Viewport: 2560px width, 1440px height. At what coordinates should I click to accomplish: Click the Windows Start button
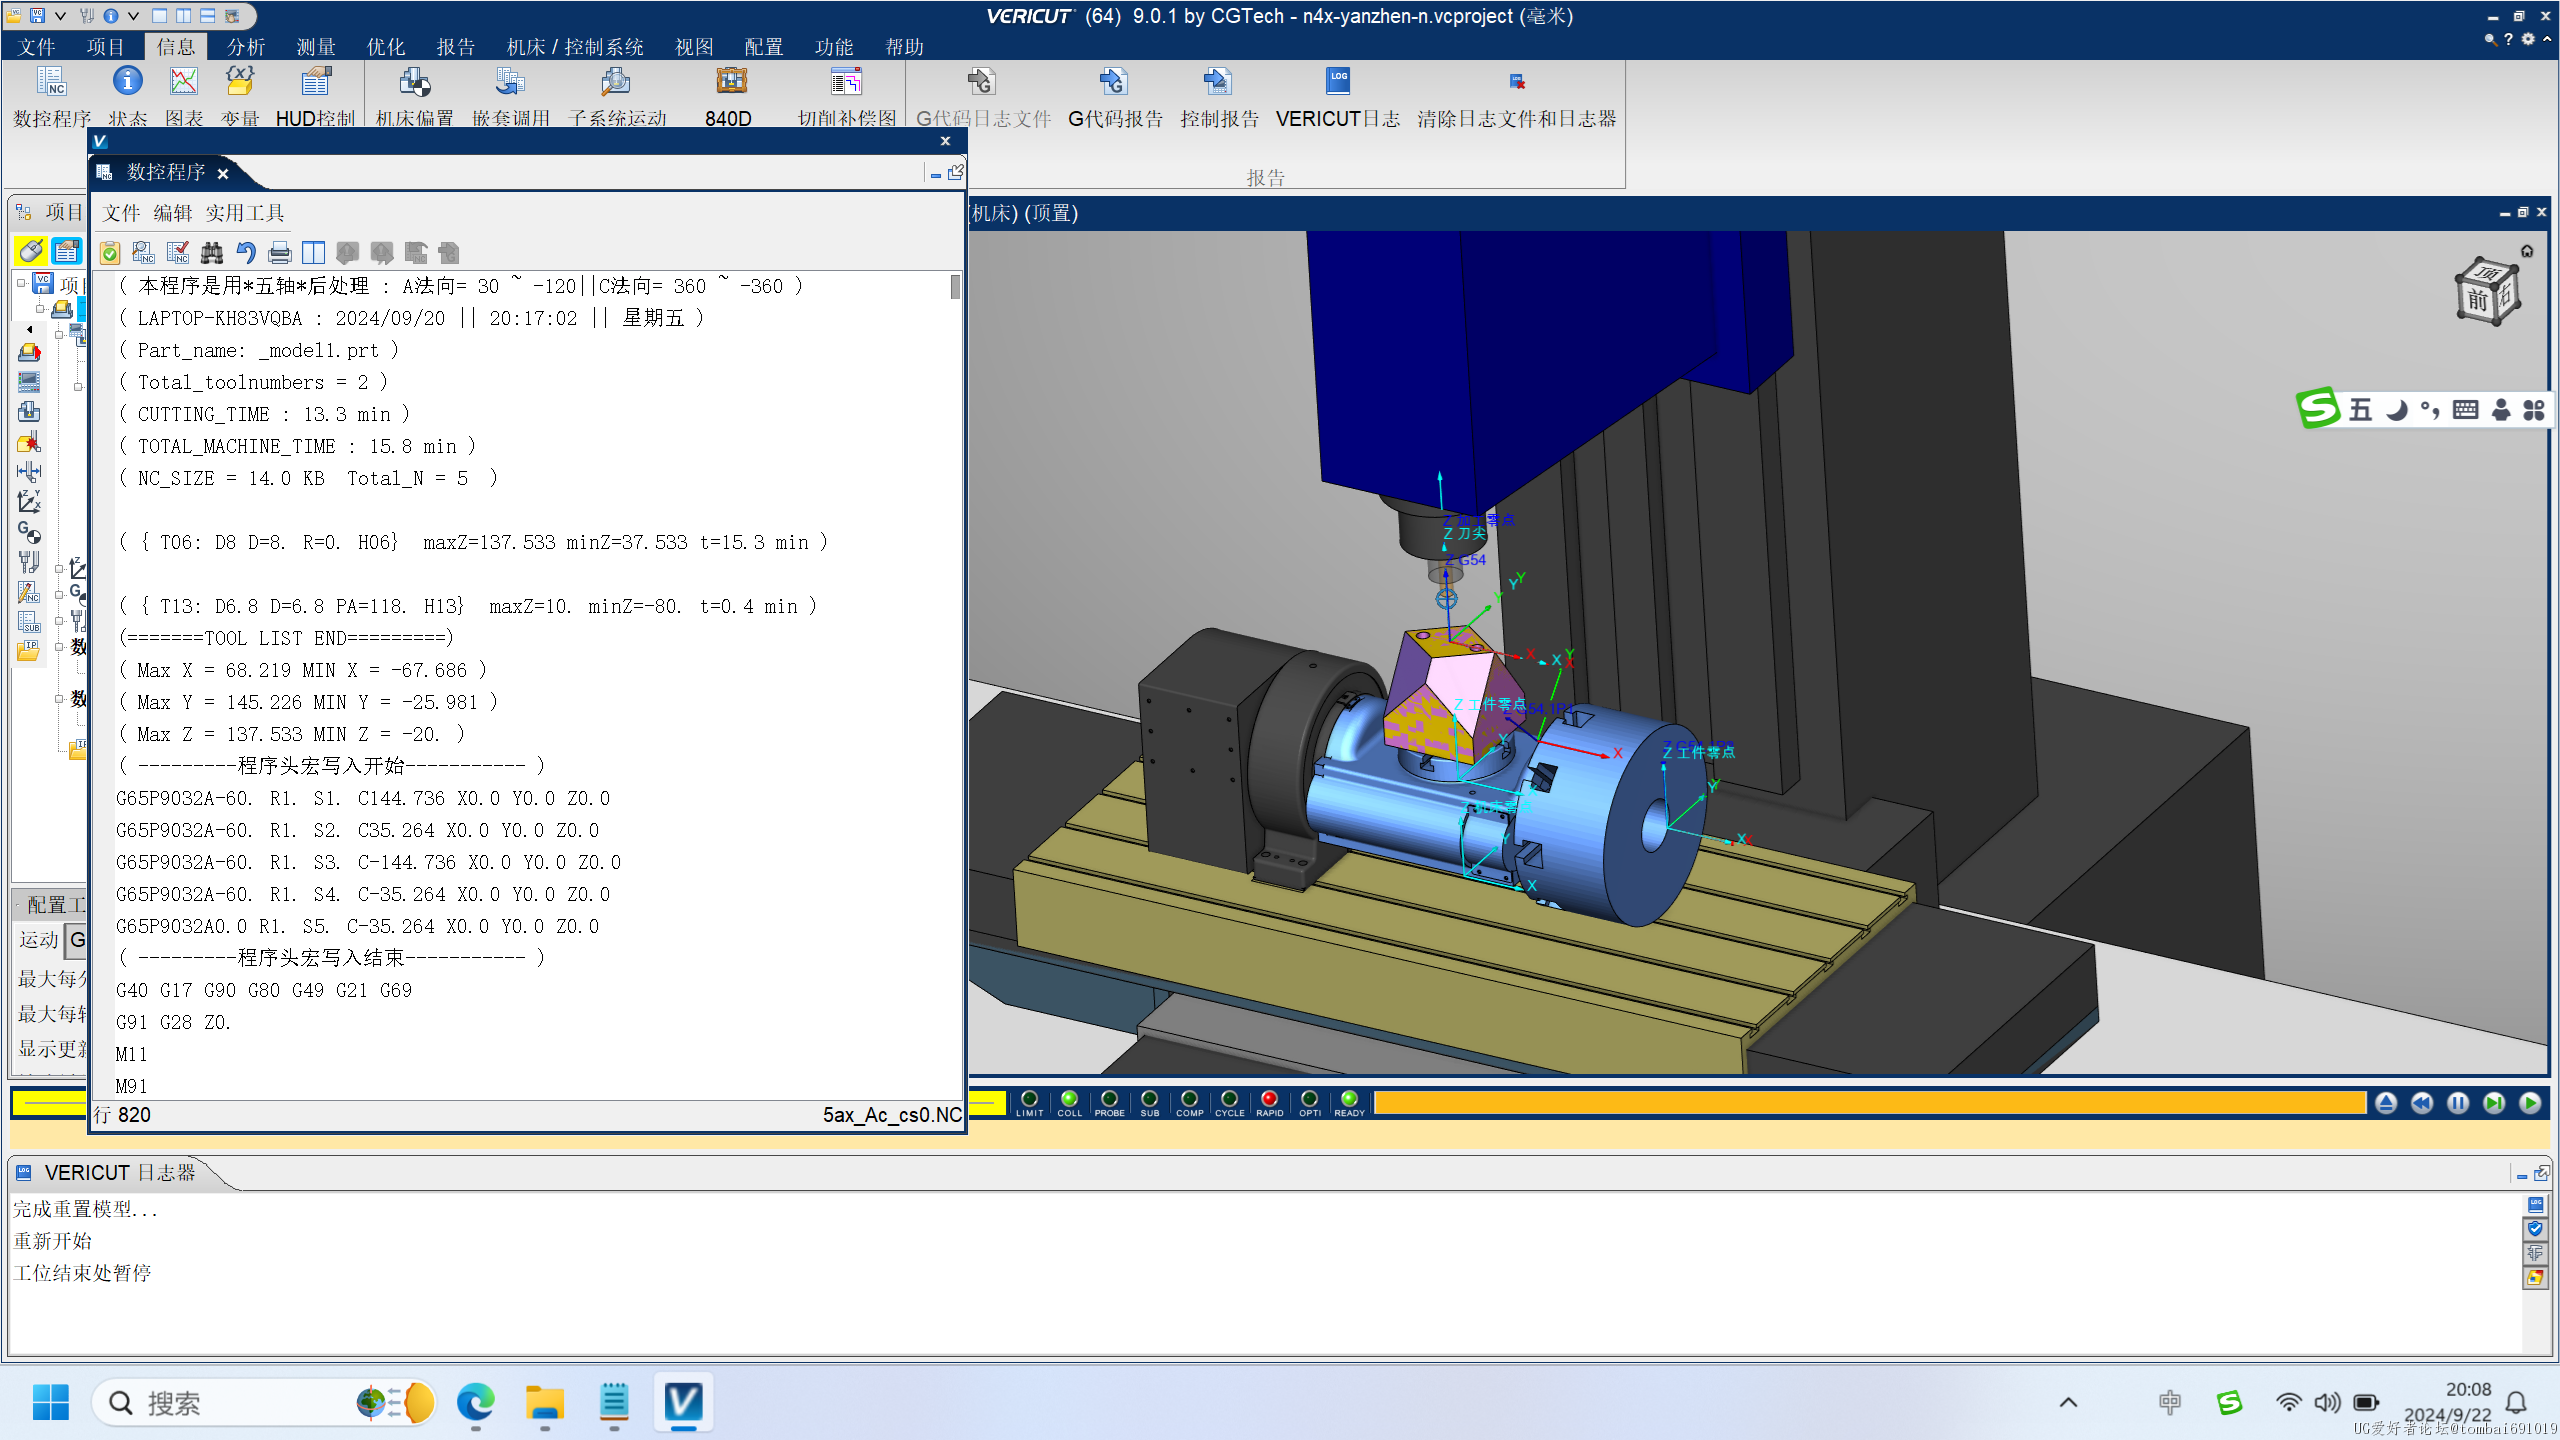(x=50, y=1403)
